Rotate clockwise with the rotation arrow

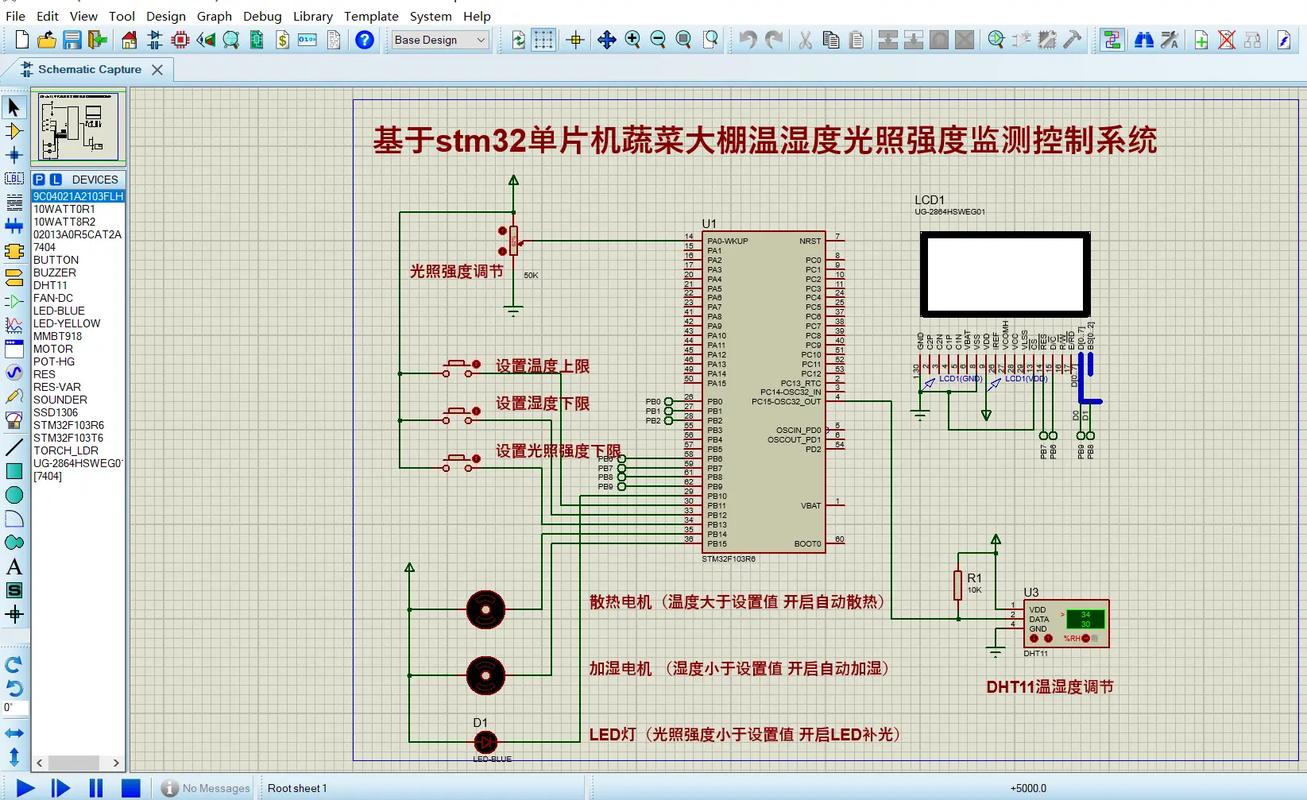pyautogui.click(x=14, y=664)
